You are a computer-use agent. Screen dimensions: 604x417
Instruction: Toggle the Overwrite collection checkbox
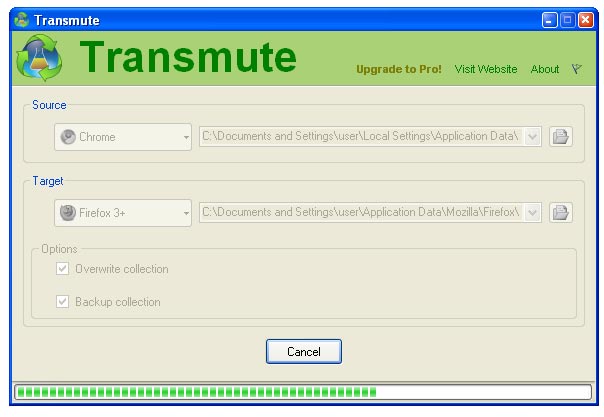click(x=63, y=269)
